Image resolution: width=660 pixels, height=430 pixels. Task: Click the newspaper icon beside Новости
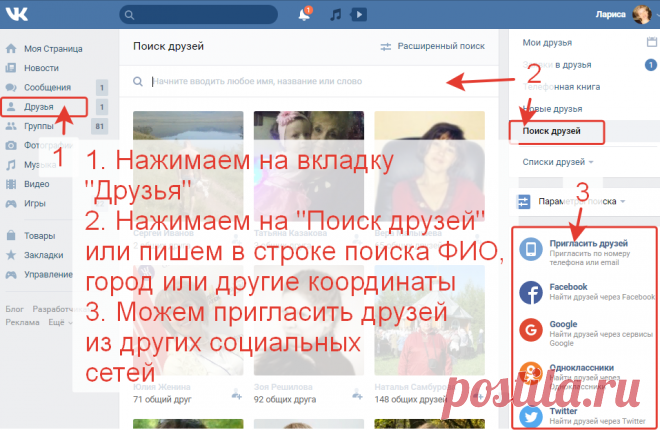[x=11, y=68]
